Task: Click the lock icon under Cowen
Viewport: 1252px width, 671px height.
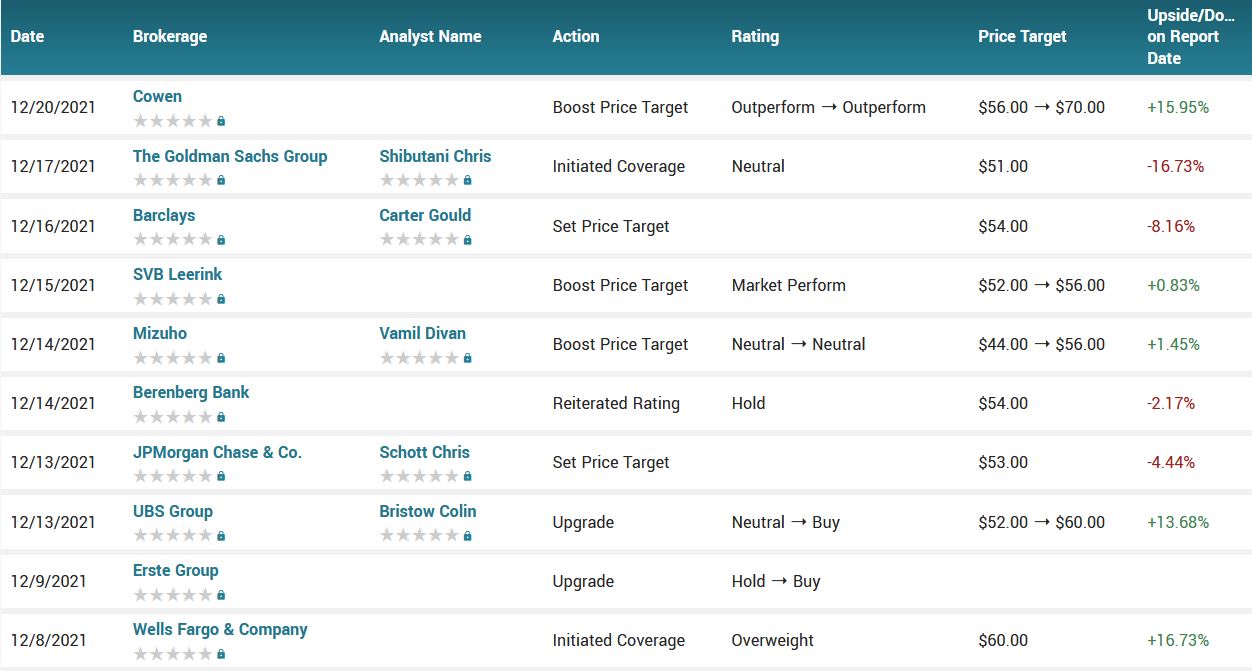Action: (221, 121)
